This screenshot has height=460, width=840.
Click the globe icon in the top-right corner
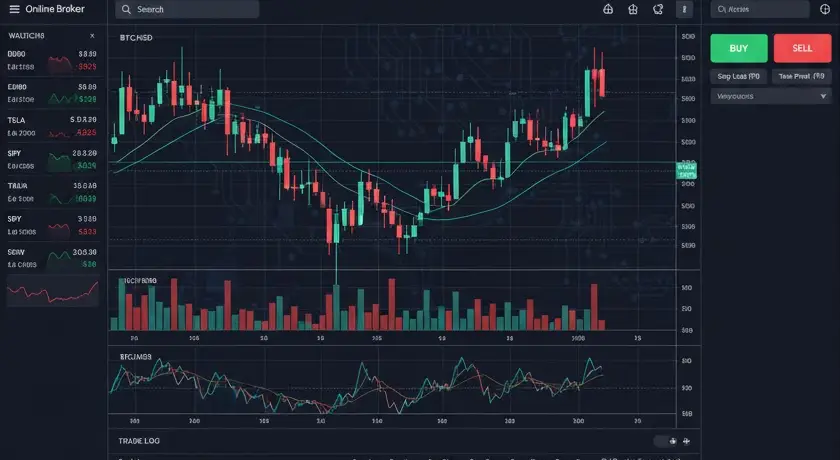click(x=825, y=9)
